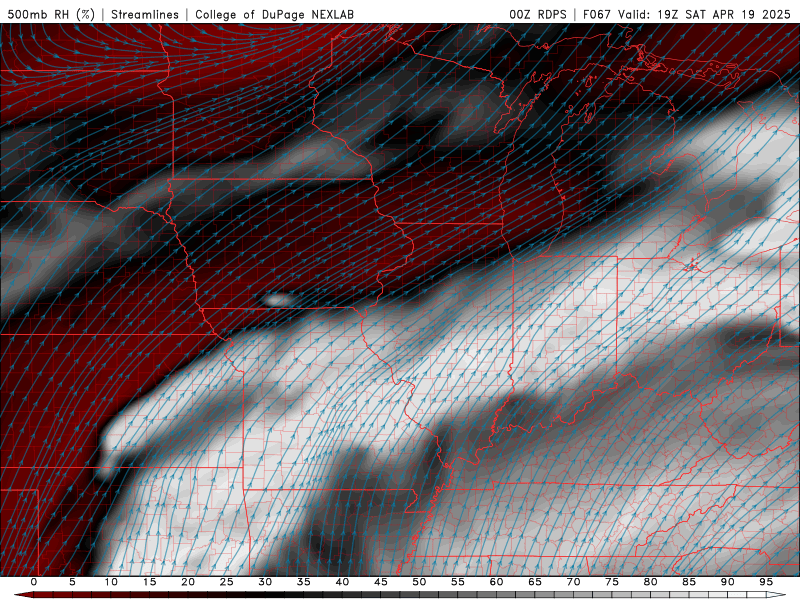Click the "Streamlines" header label
The image size is (800, 600).
[x=145, y=14]
